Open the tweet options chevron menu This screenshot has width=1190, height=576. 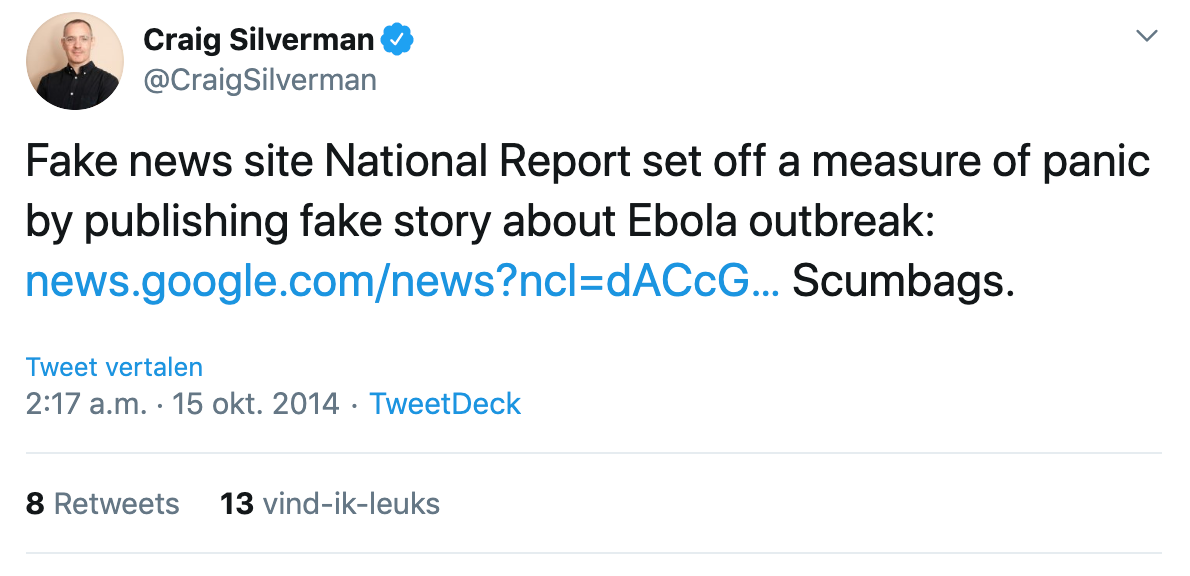click(x=1147, y=37)
